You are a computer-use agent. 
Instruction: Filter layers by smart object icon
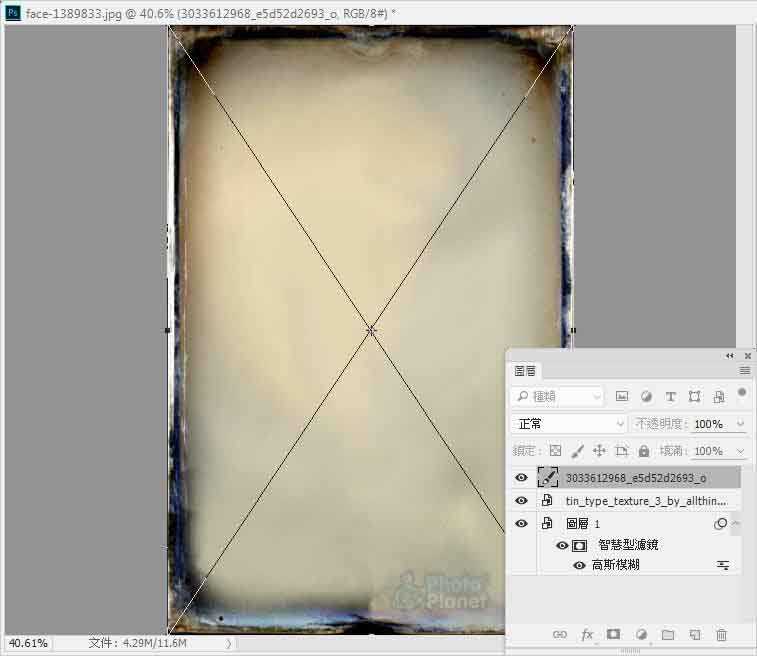pos(719,396)
